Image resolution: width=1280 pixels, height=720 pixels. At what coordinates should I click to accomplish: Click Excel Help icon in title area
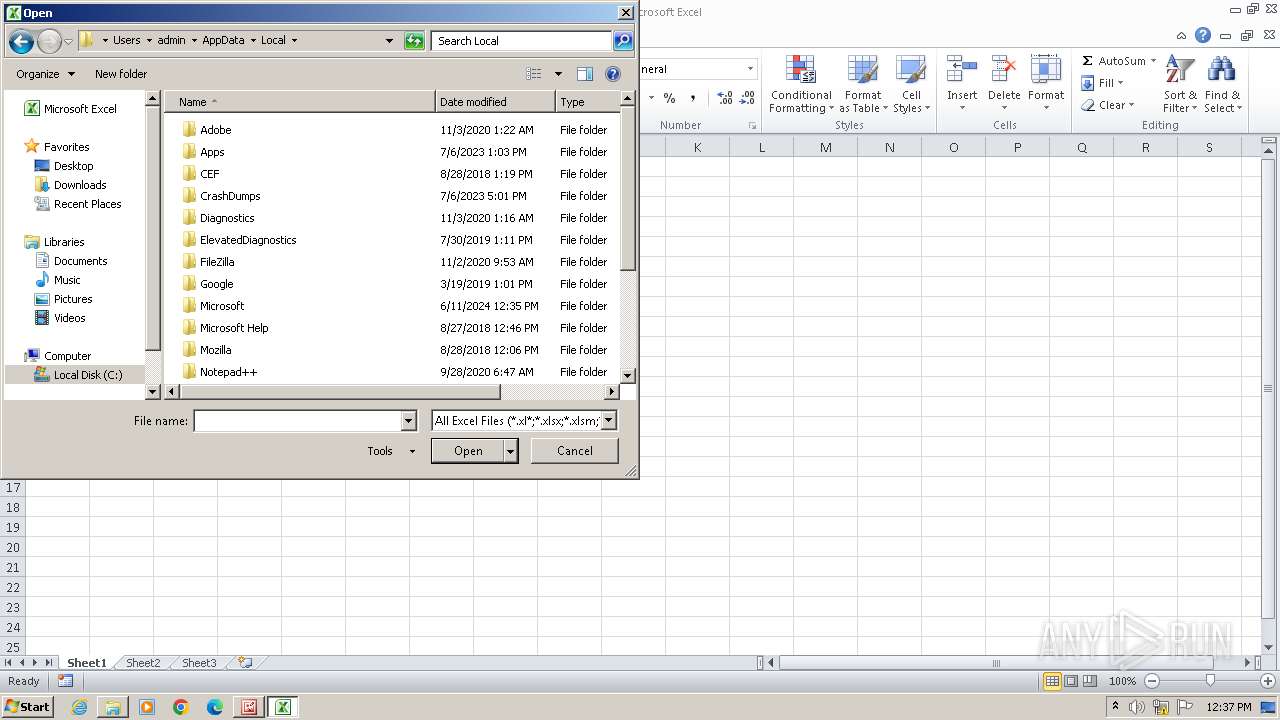(x=1203, y=35)
